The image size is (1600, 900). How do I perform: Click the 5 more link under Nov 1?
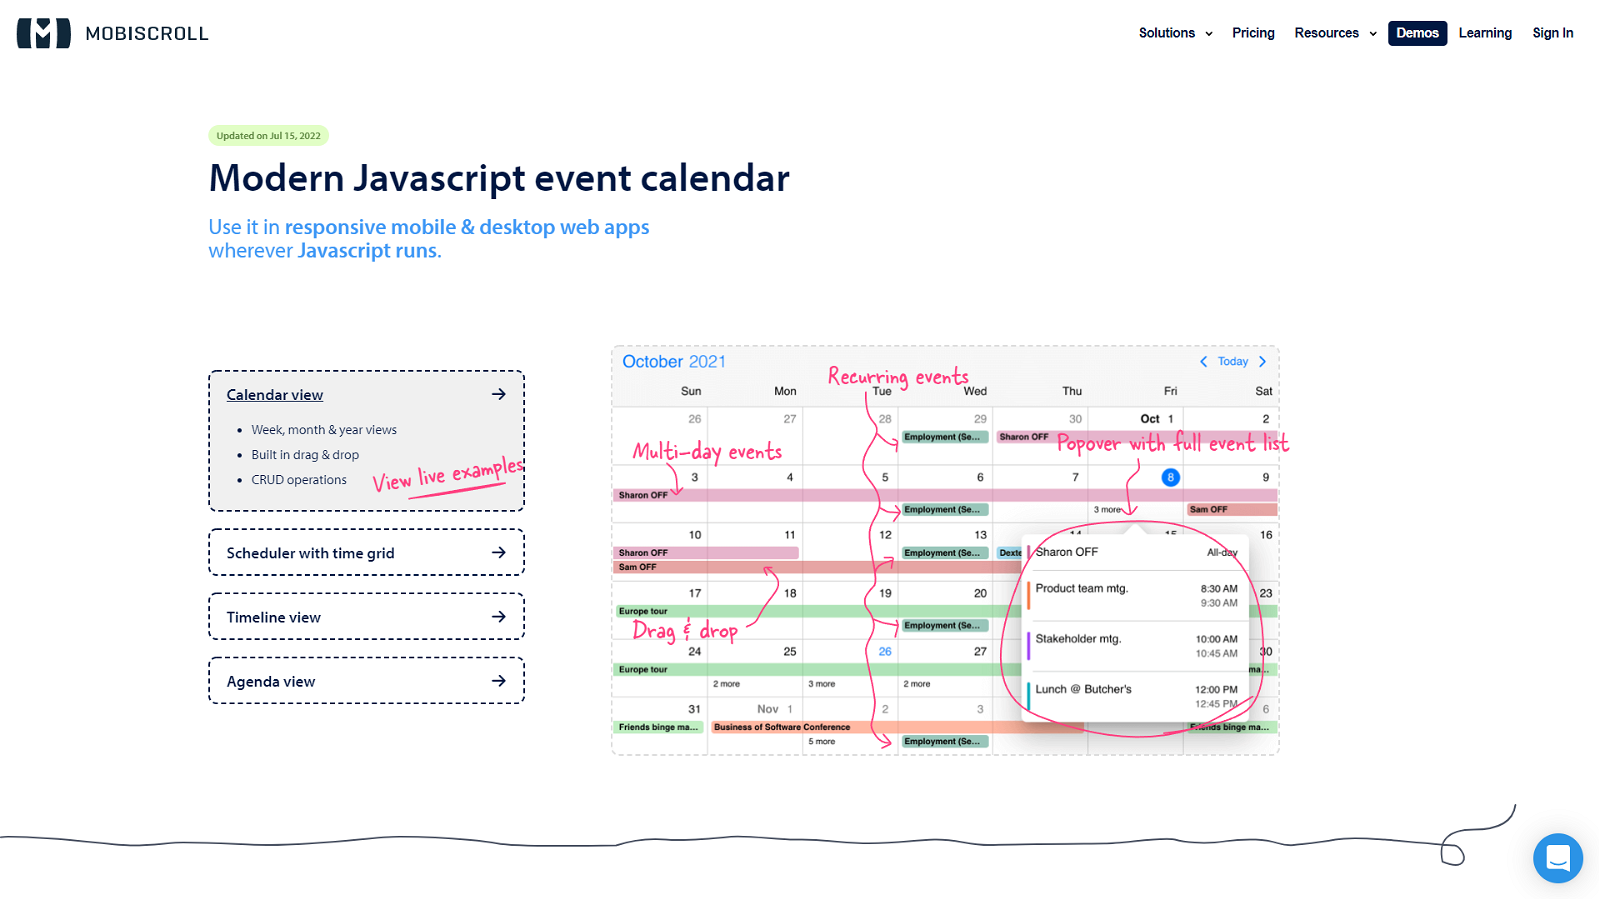coord(821,742)
